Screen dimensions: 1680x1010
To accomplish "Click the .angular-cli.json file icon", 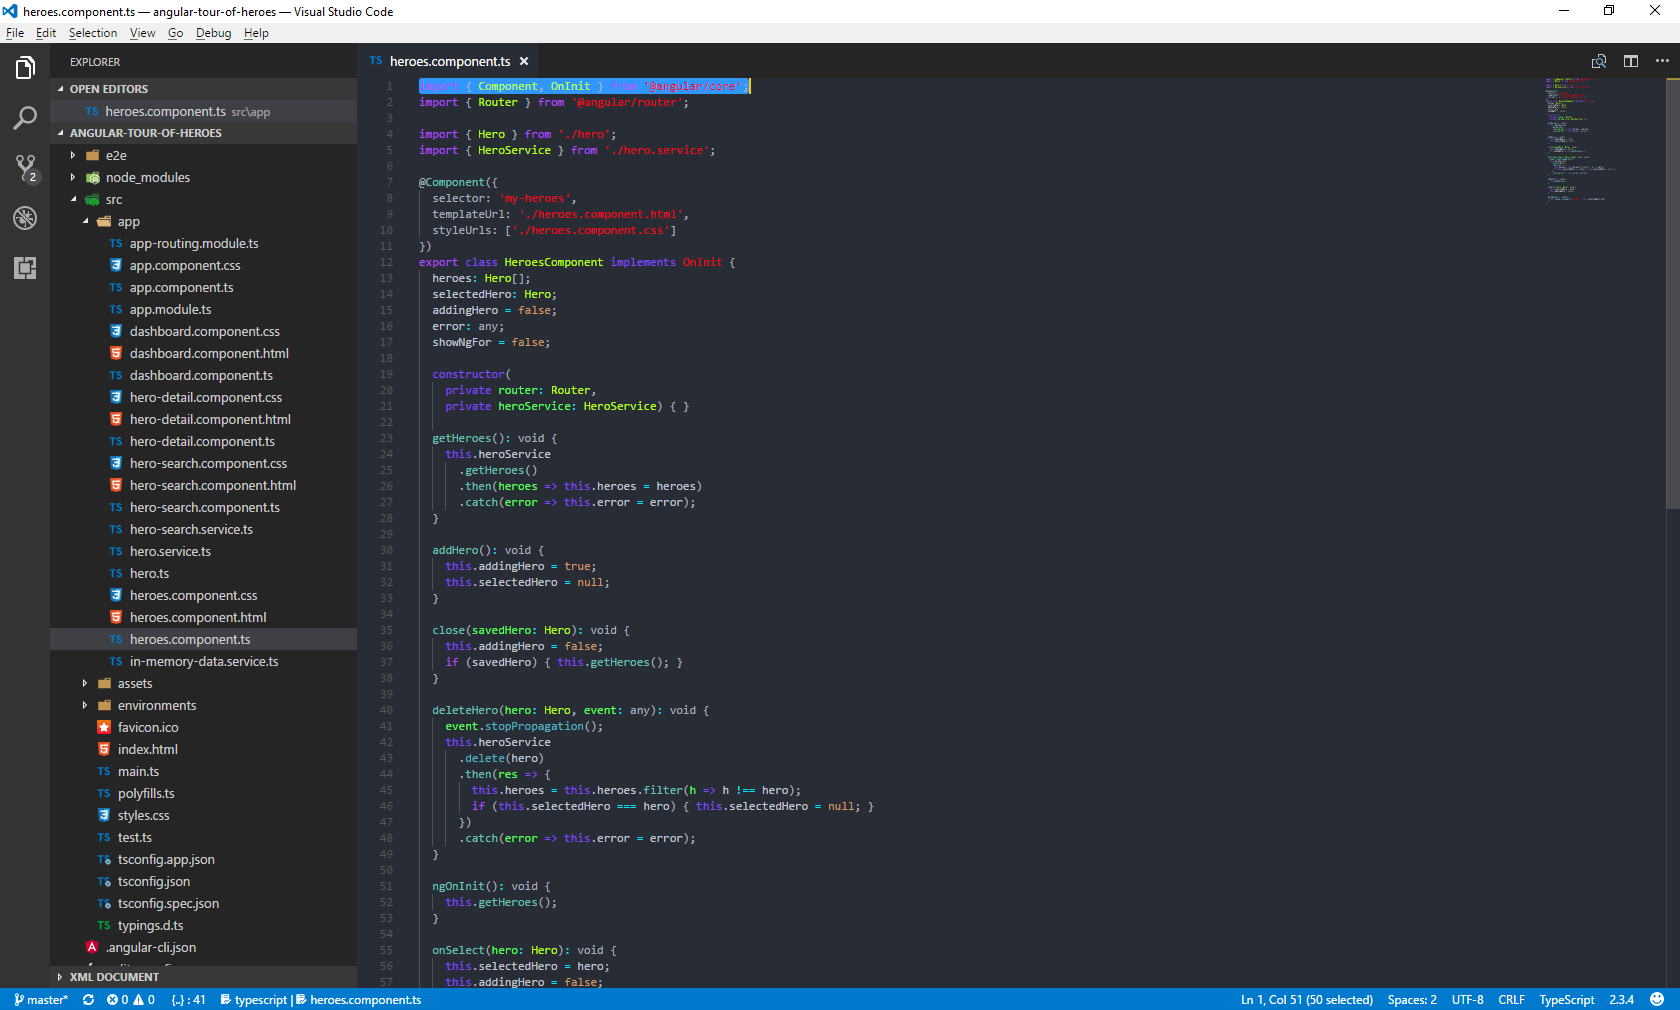I will pos(92,948).
